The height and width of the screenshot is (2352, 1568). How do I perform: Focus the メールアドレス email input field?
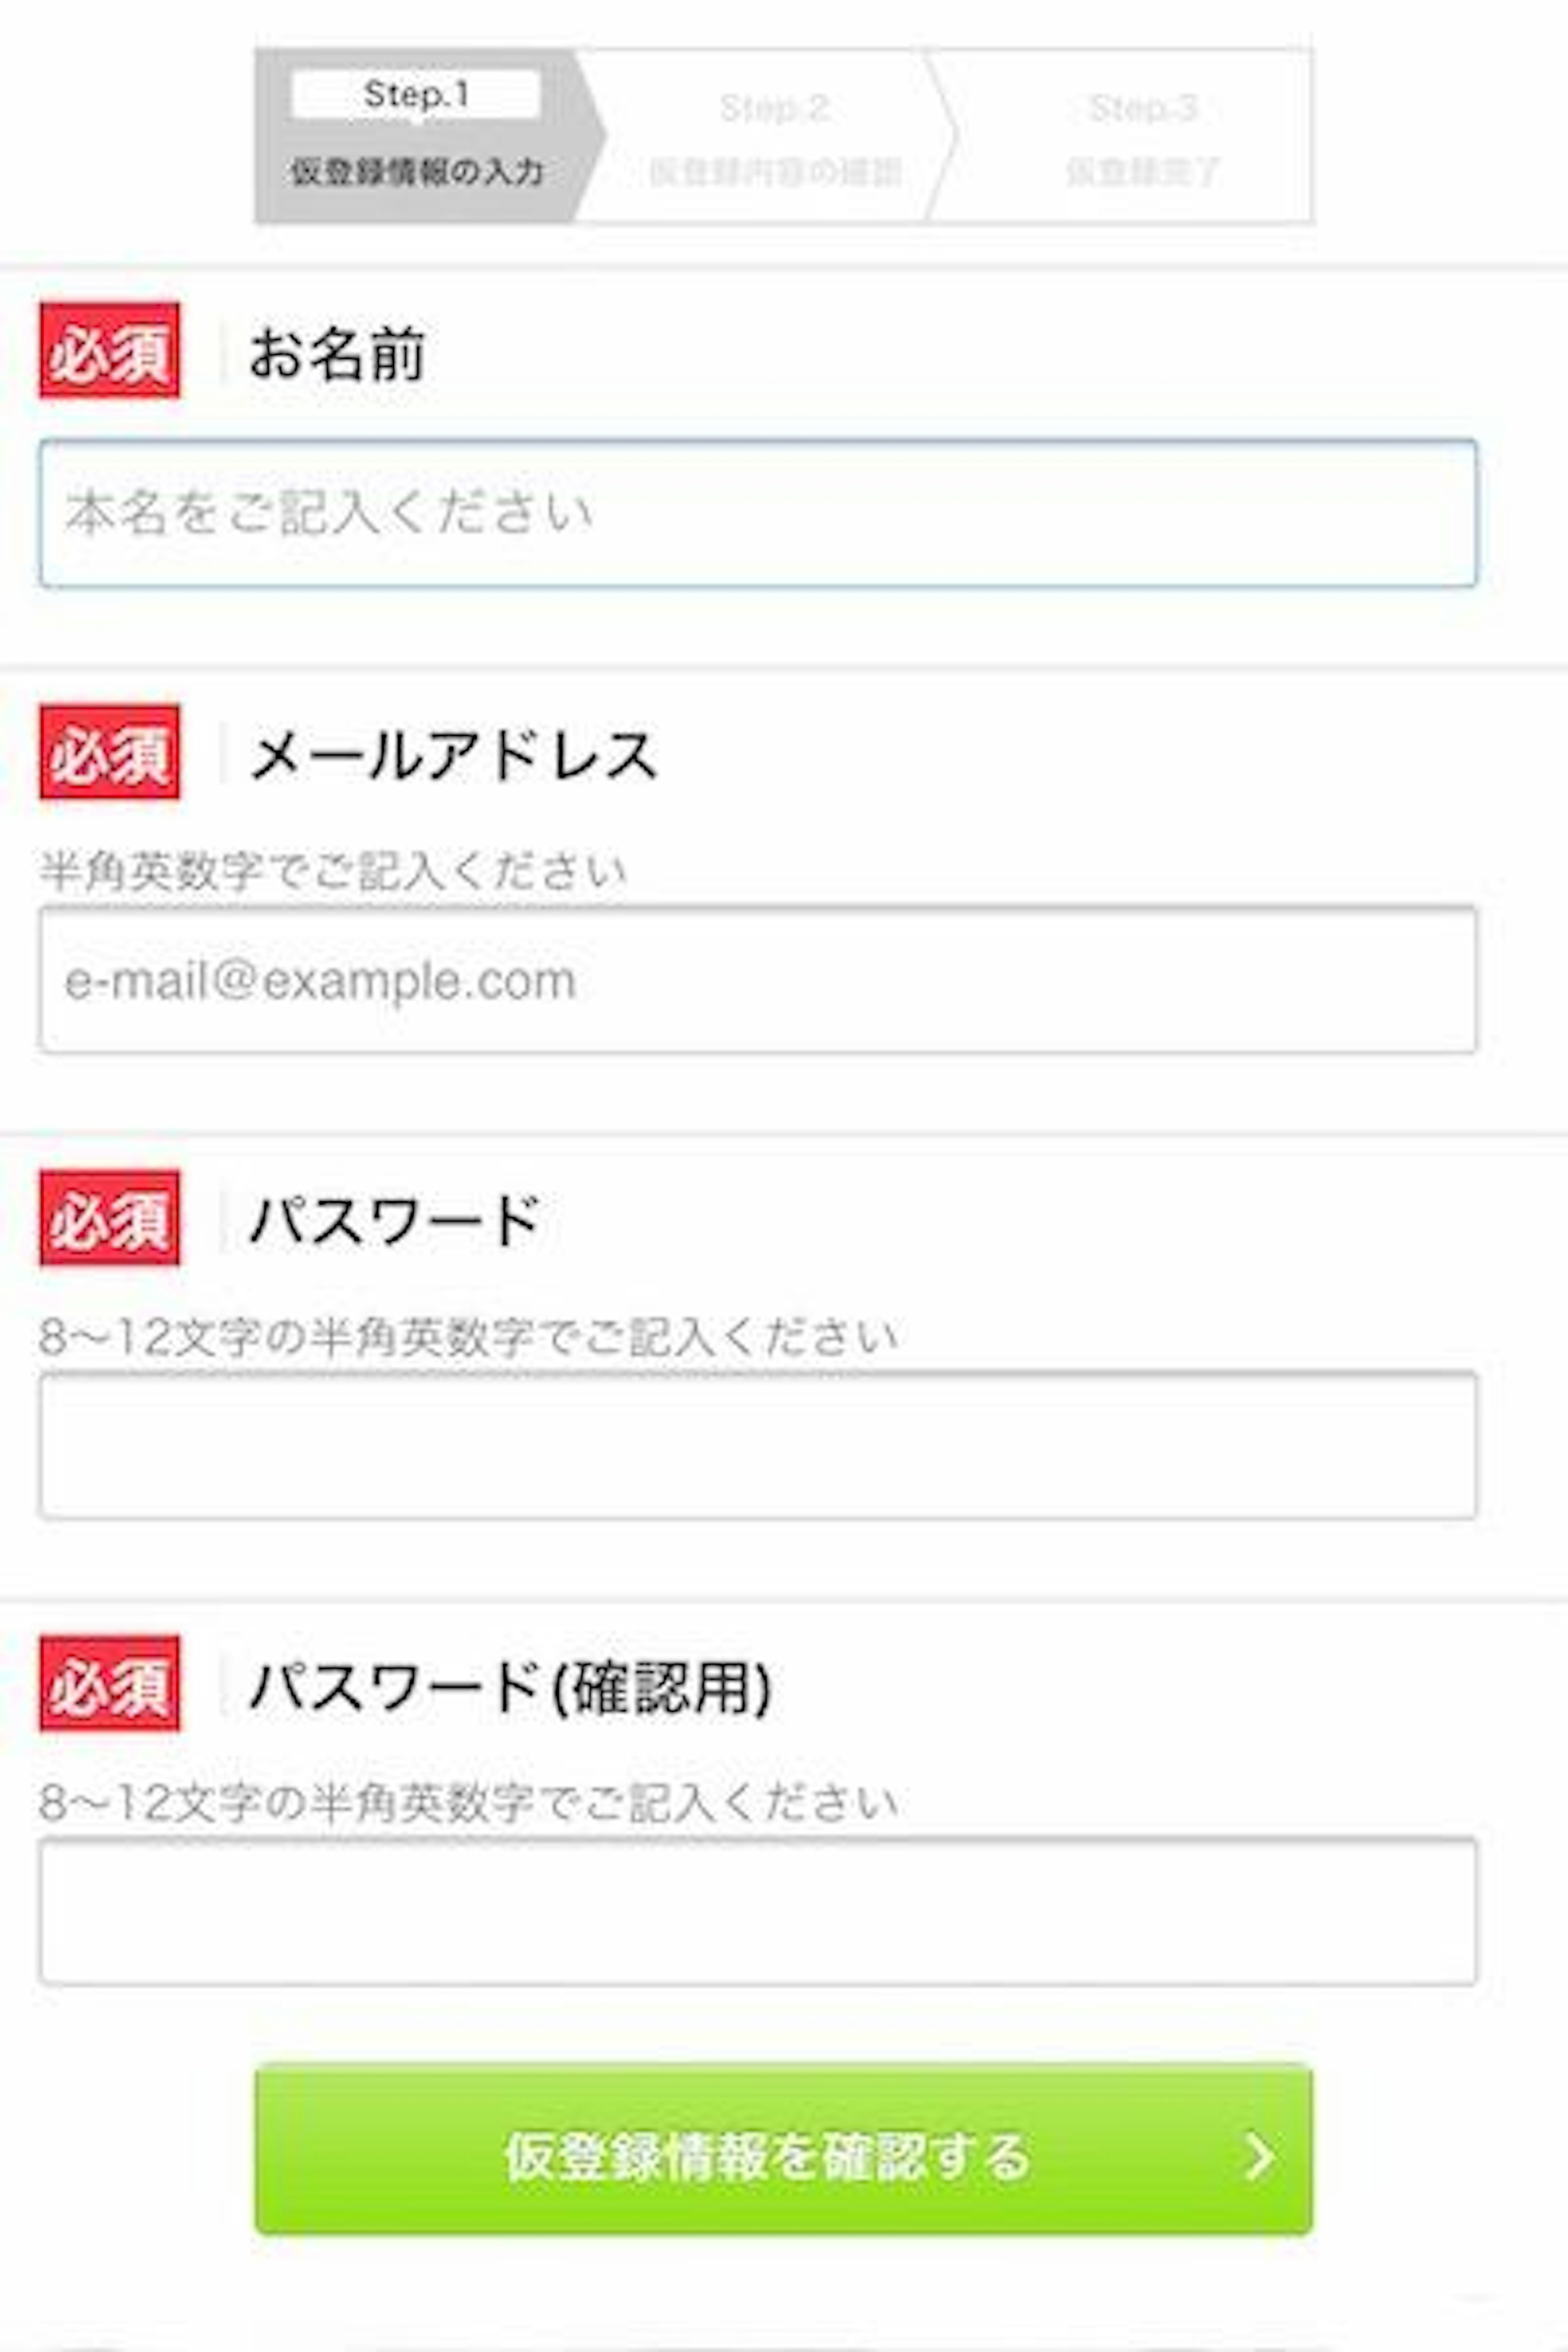758,979
